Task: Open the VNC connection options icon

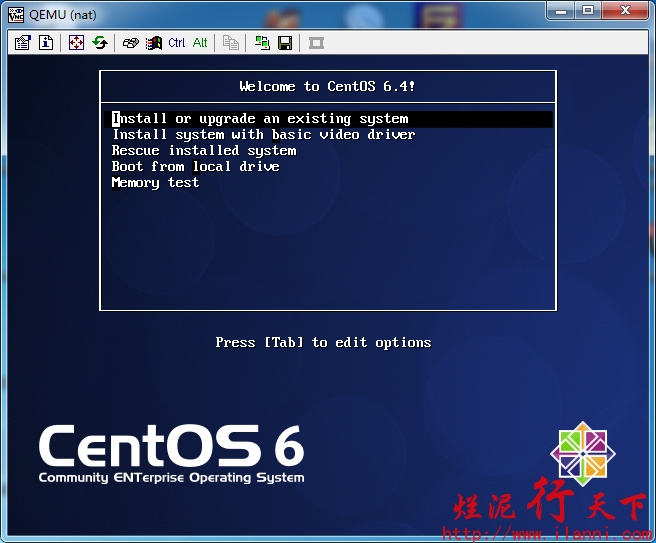Action: point(23,43)
